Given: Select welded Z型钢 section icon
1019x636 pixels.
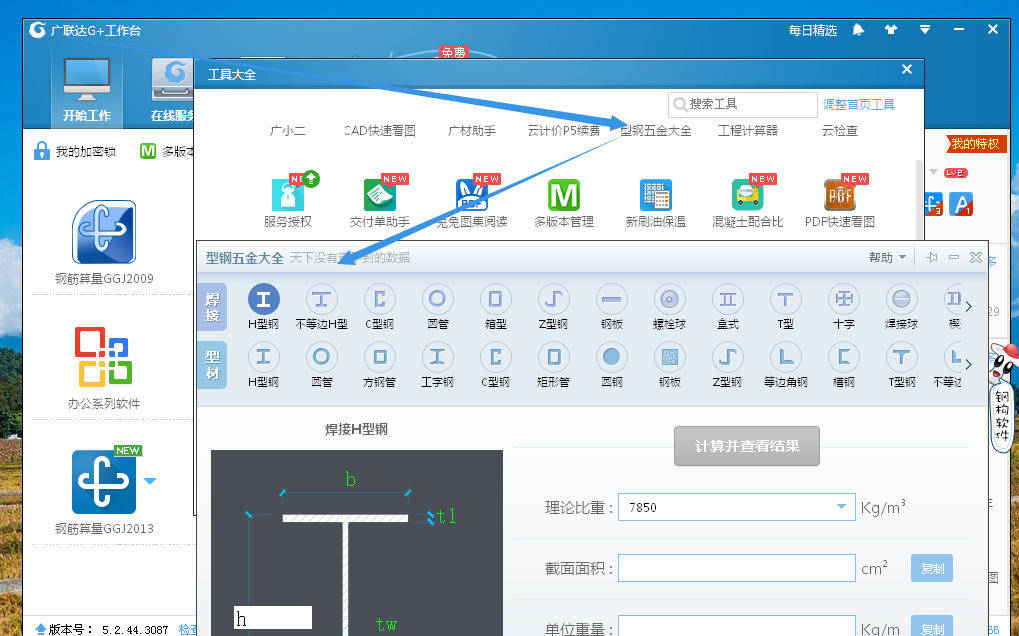Looking at the screenshot, I should (553, 299).
